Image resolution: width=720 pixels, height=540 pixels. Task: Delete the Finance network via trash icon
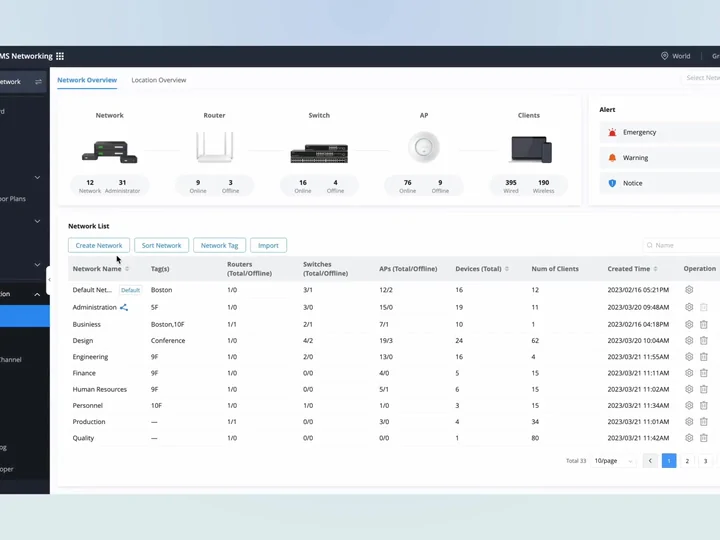(703, 373)
